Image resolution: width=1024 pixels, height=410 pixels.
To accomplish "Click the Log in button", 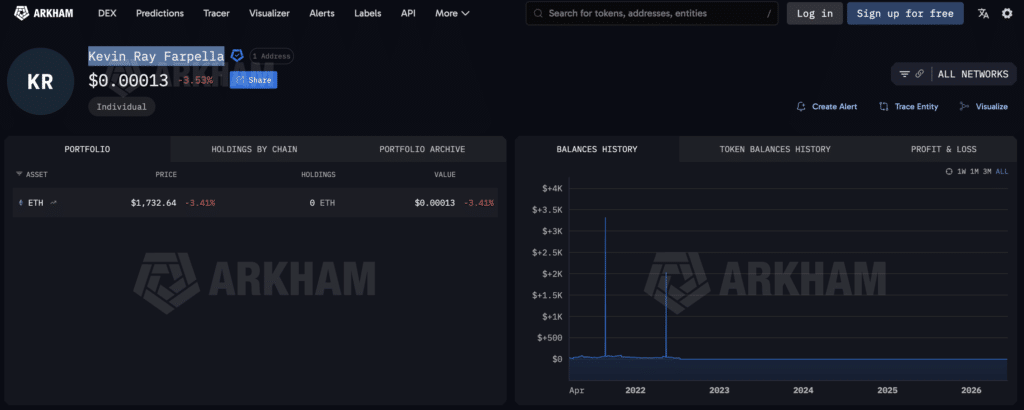I will [x=814, y=13].
